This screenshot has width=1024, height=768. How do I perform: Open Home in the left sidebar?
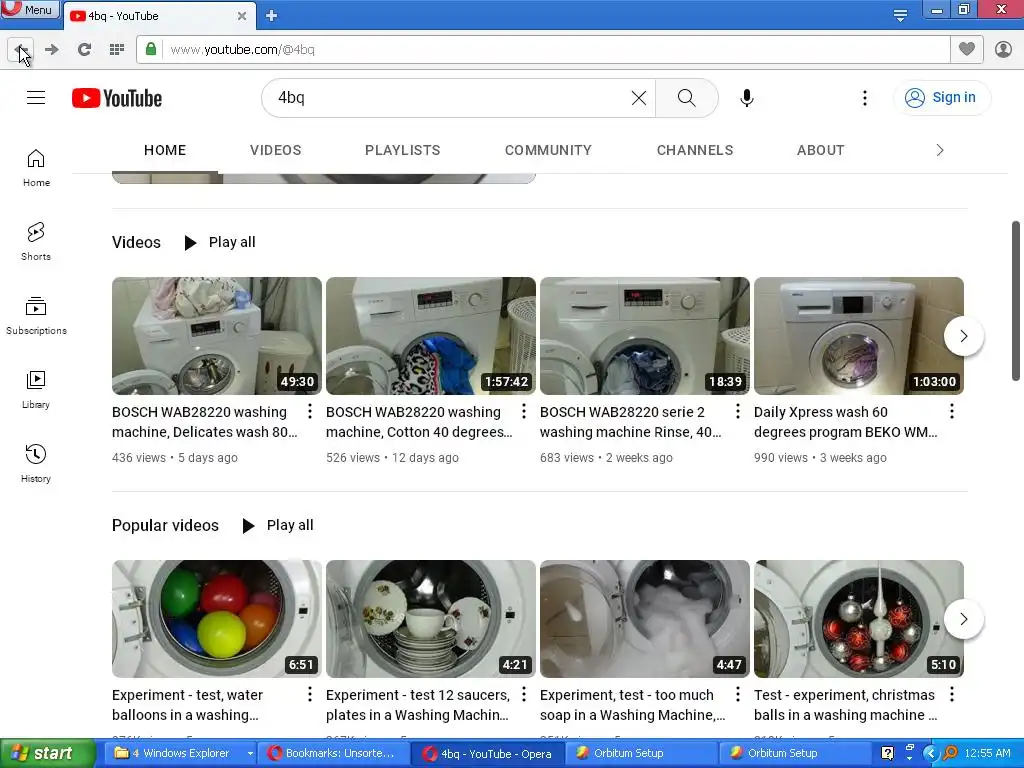36,168
